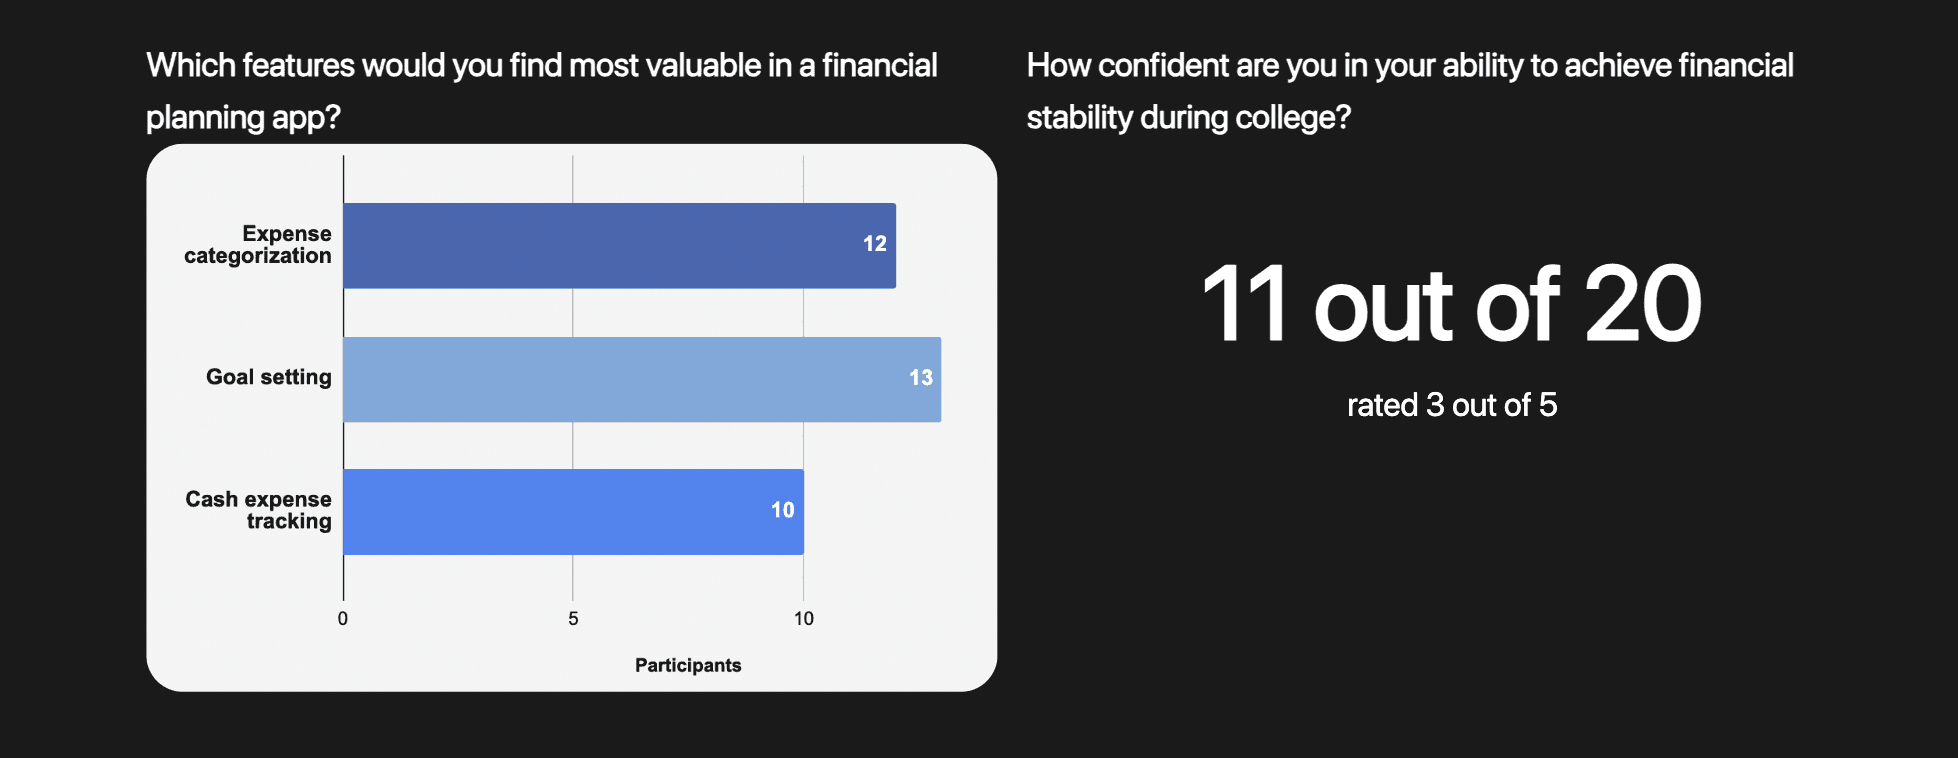Click the Cash expense tracking bar

point(573,512)
